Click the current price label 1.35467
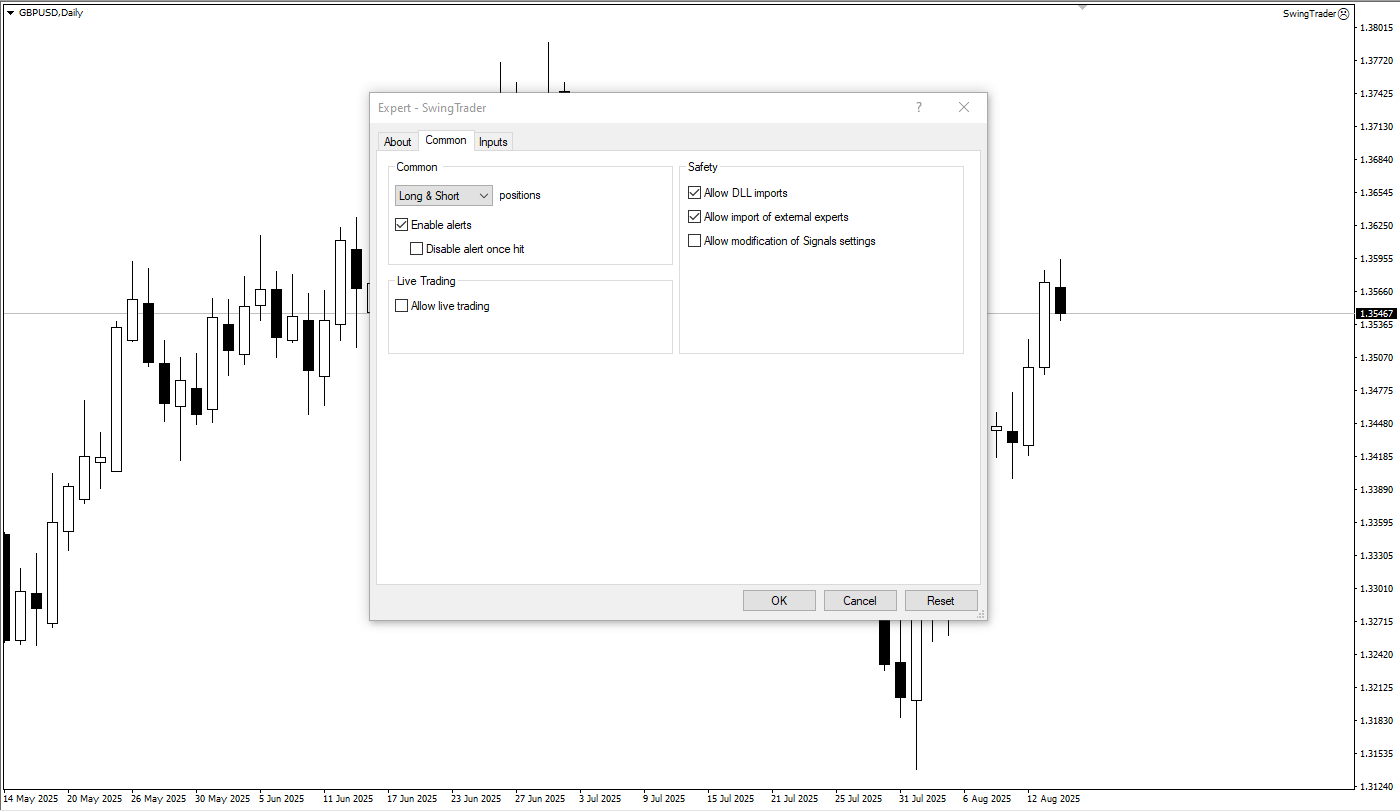1400x812 pixels. tap(1377, 314)
